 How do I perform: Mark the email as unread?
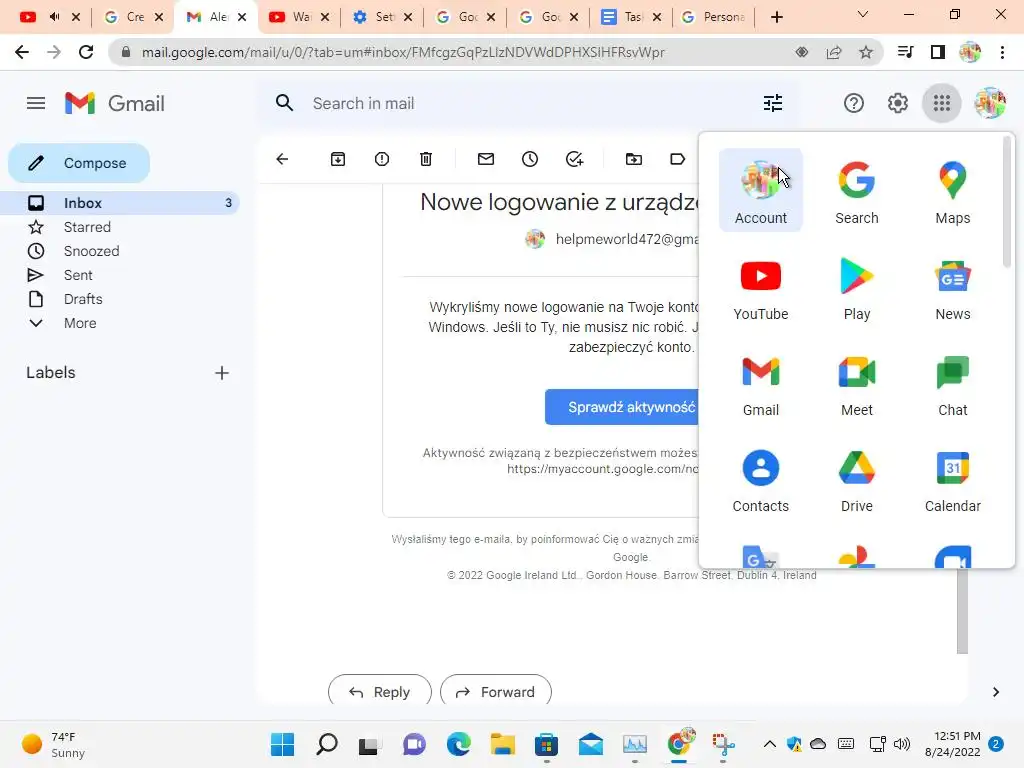click(x=485, y=159)
